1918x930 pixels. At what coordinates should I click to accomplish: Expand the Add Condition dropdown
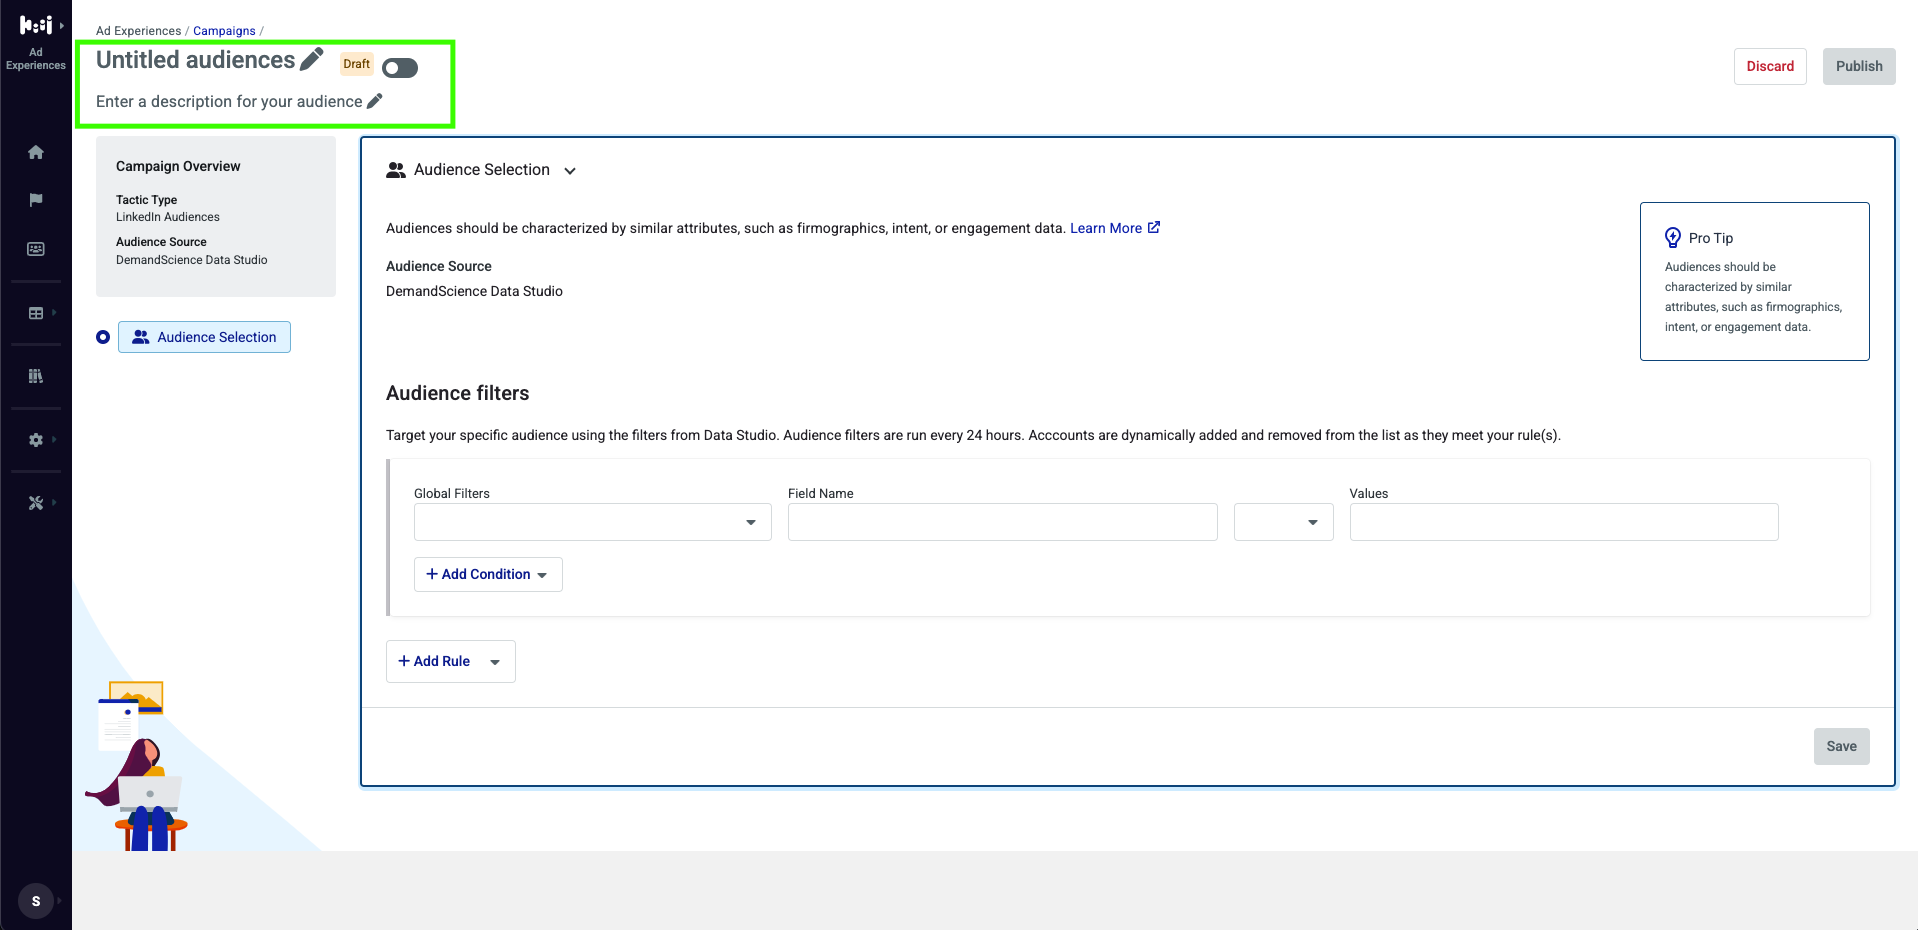[x=488, y=574]
